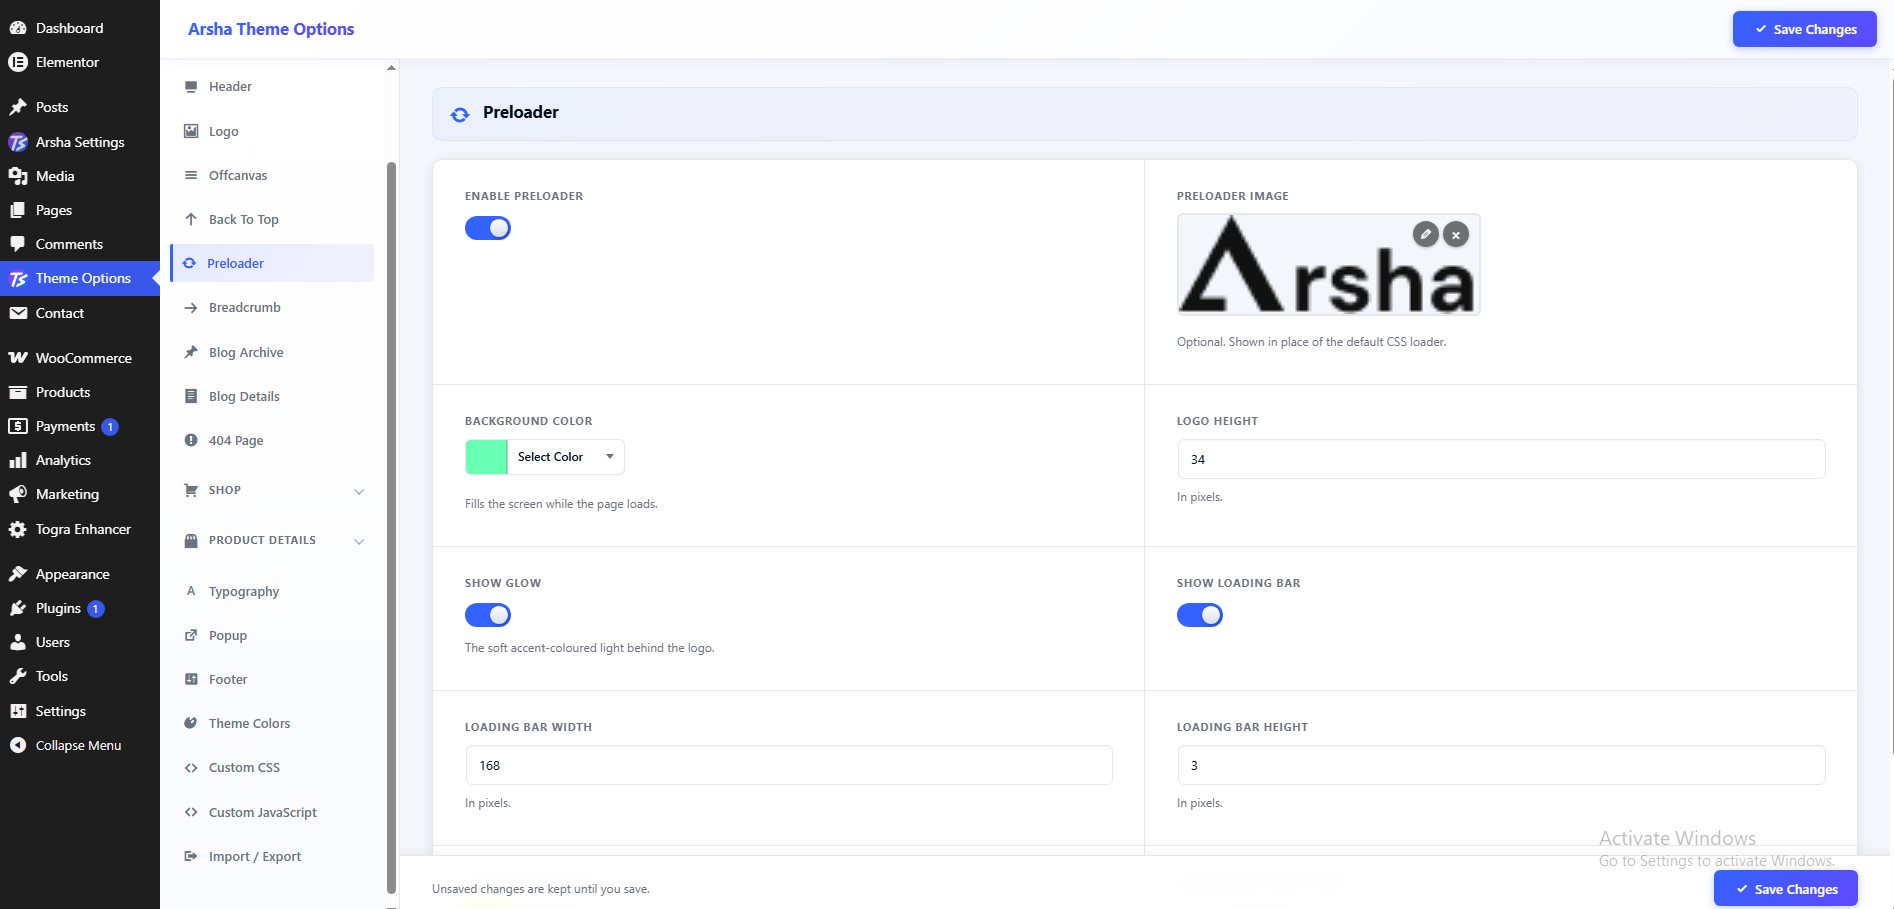Click the Elementor icon in admin menu

[17, 62]
